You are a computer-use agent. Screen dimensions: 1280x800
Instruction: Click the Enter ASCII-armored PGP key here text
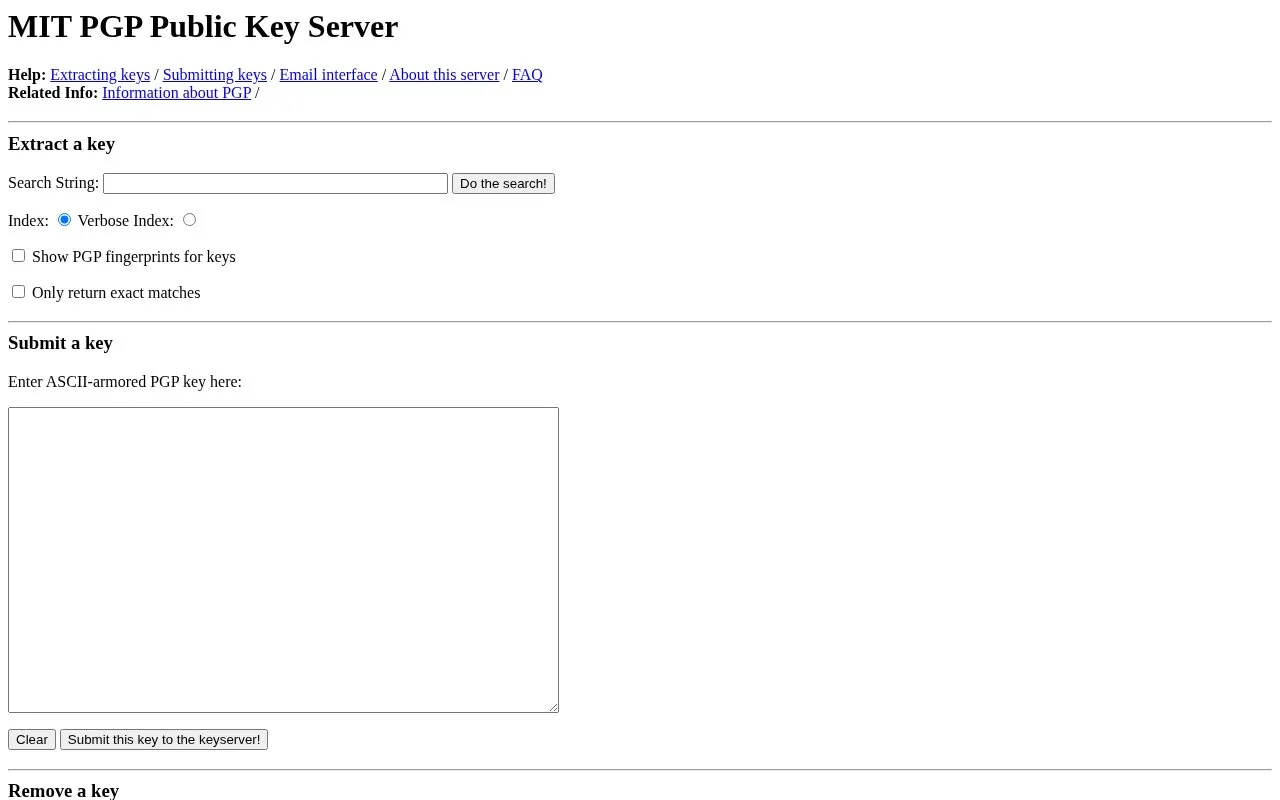coord(125,382)
